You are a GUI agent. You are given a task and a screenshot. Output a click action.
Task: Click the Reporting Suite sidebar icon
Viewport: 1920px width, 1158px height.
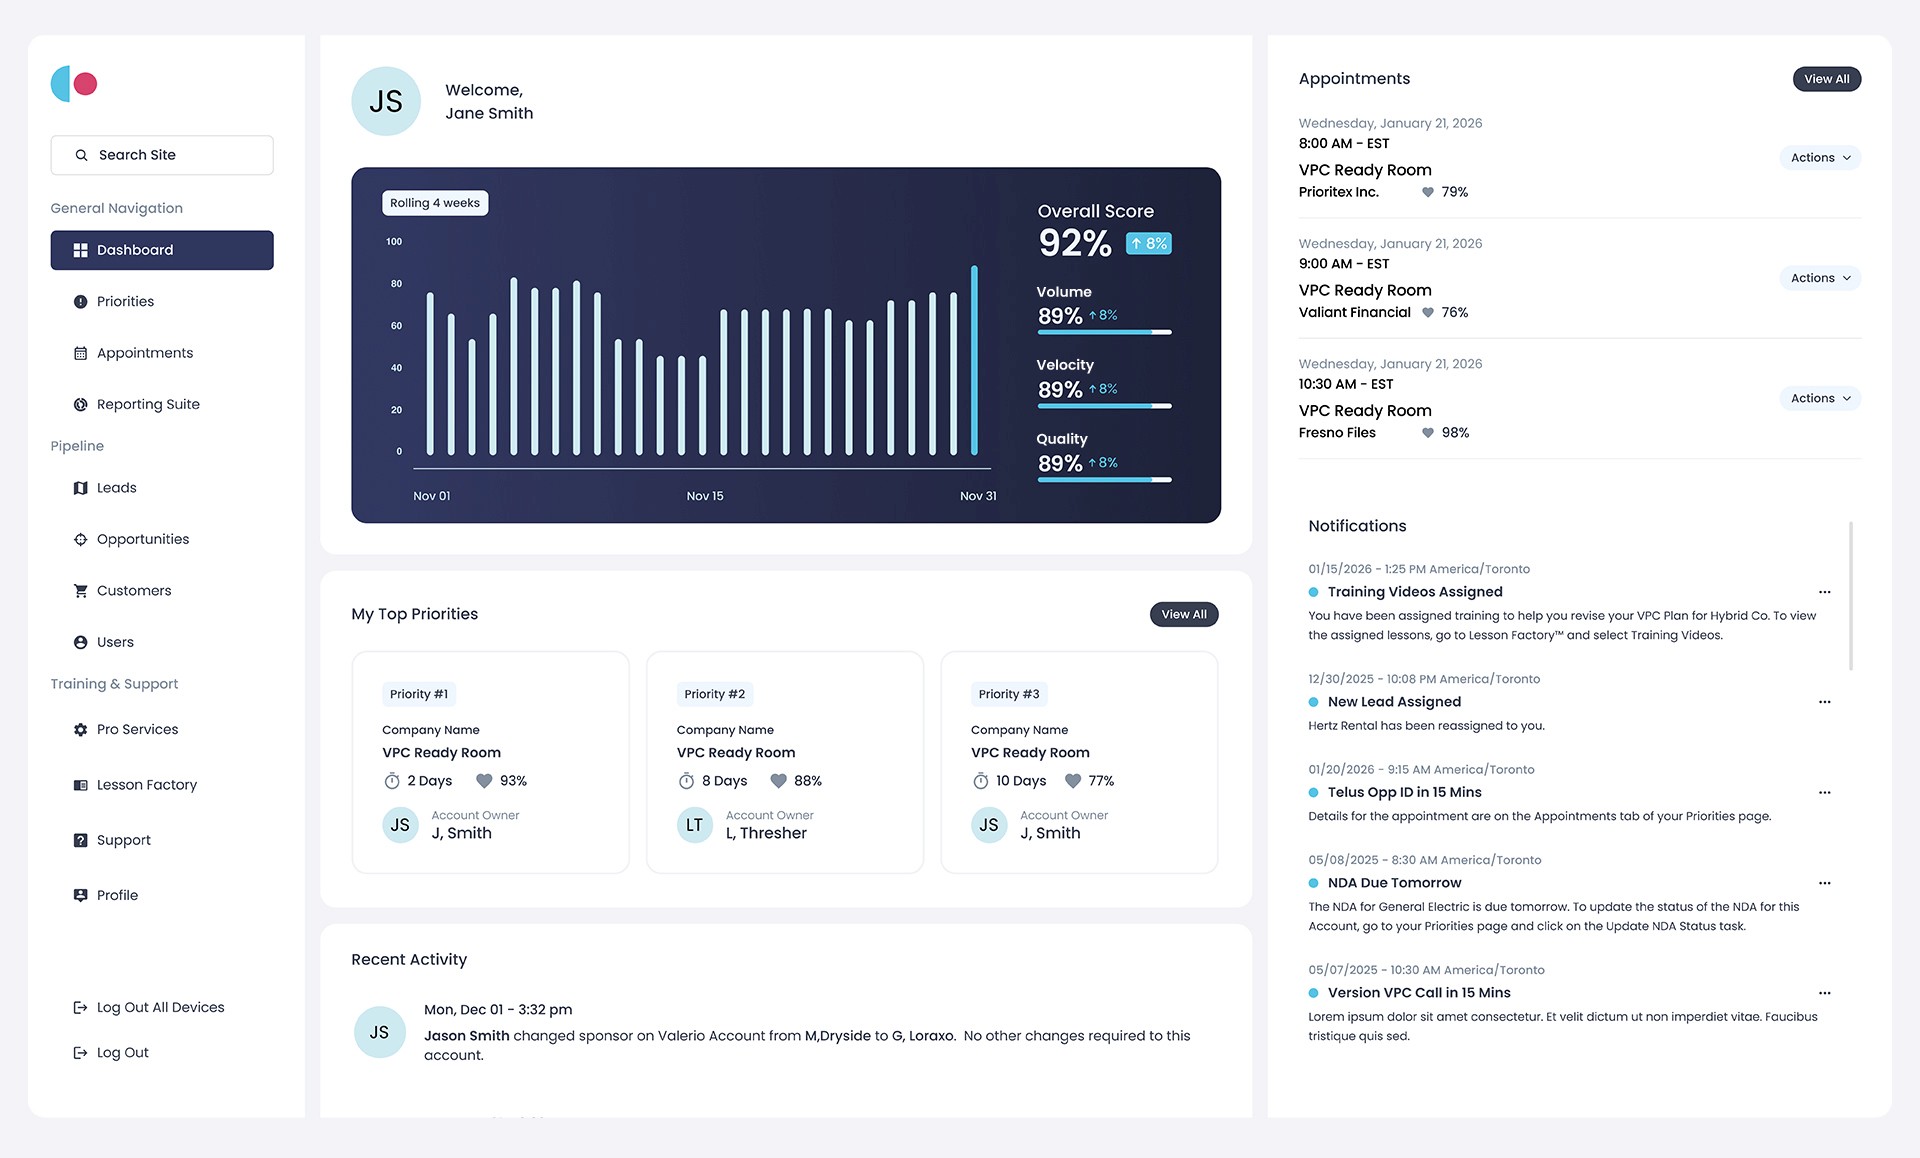tap(80, 405)
